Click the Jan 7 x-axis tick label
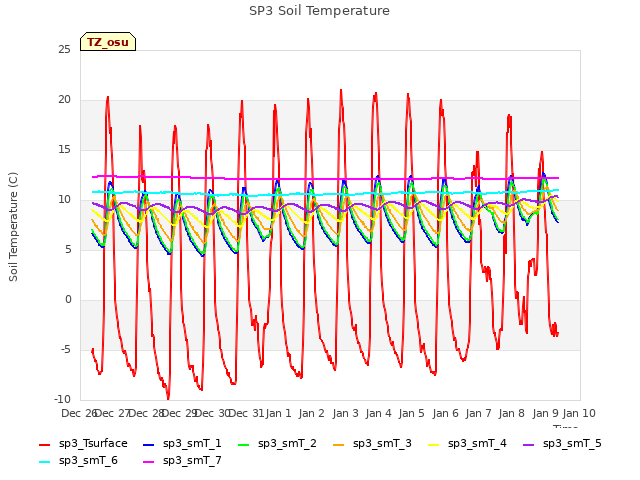Screen dimensions: 640x480 (478, 413)
